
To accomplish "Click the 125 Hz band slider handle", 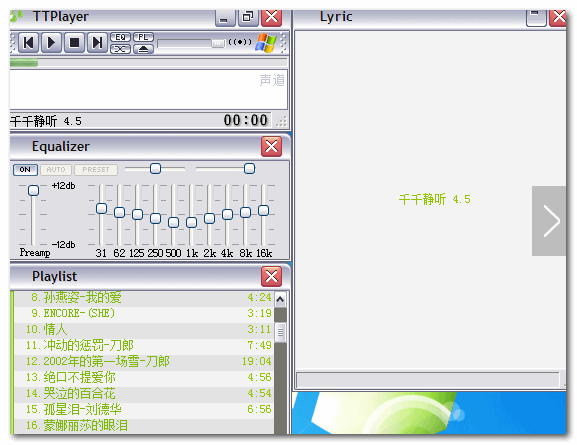I will pos(137,214).
